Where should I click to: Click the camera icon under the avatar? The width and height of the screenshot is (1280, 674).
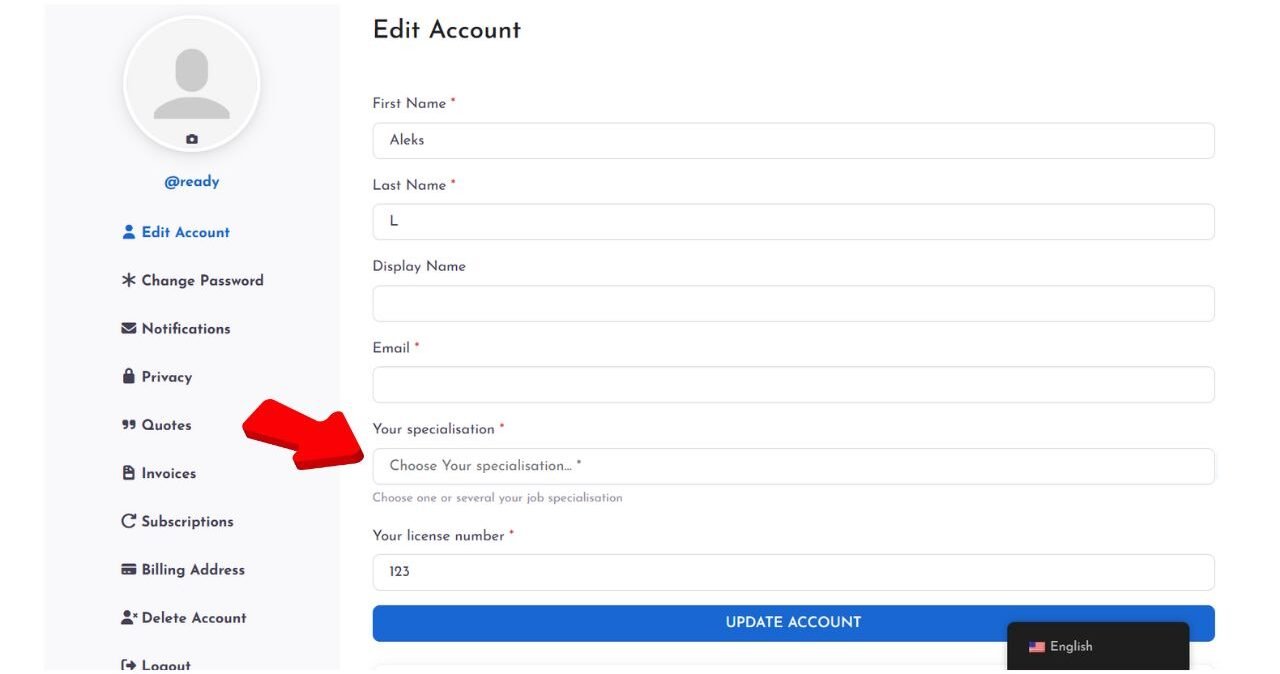tap(192, 140)
